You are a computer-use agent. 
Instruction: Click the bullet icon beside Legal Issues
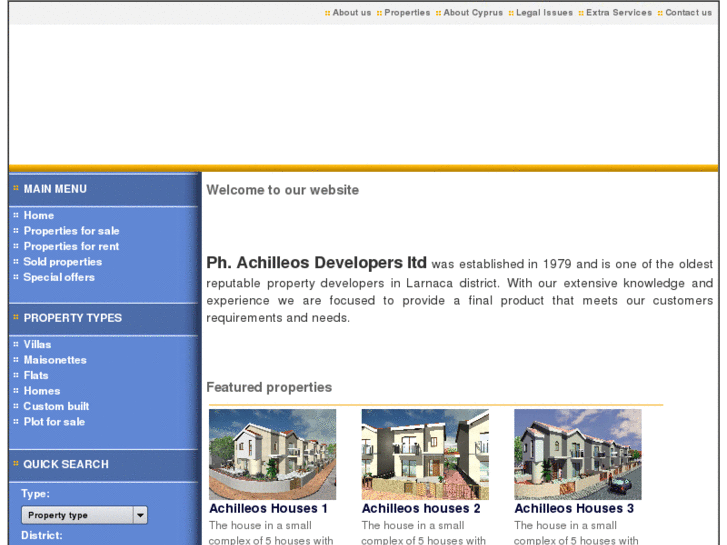(x=511, y=13)
